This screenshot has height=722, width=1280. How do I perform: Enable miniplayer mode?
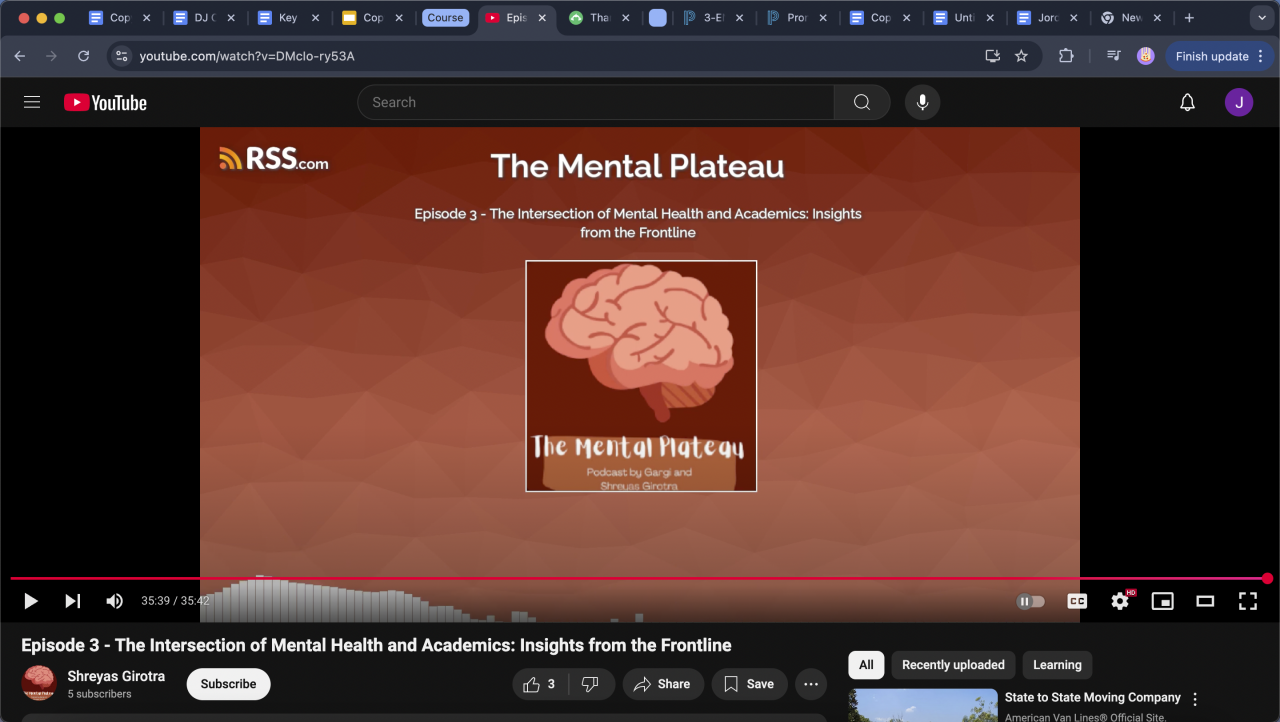[x=1162, y=601]
